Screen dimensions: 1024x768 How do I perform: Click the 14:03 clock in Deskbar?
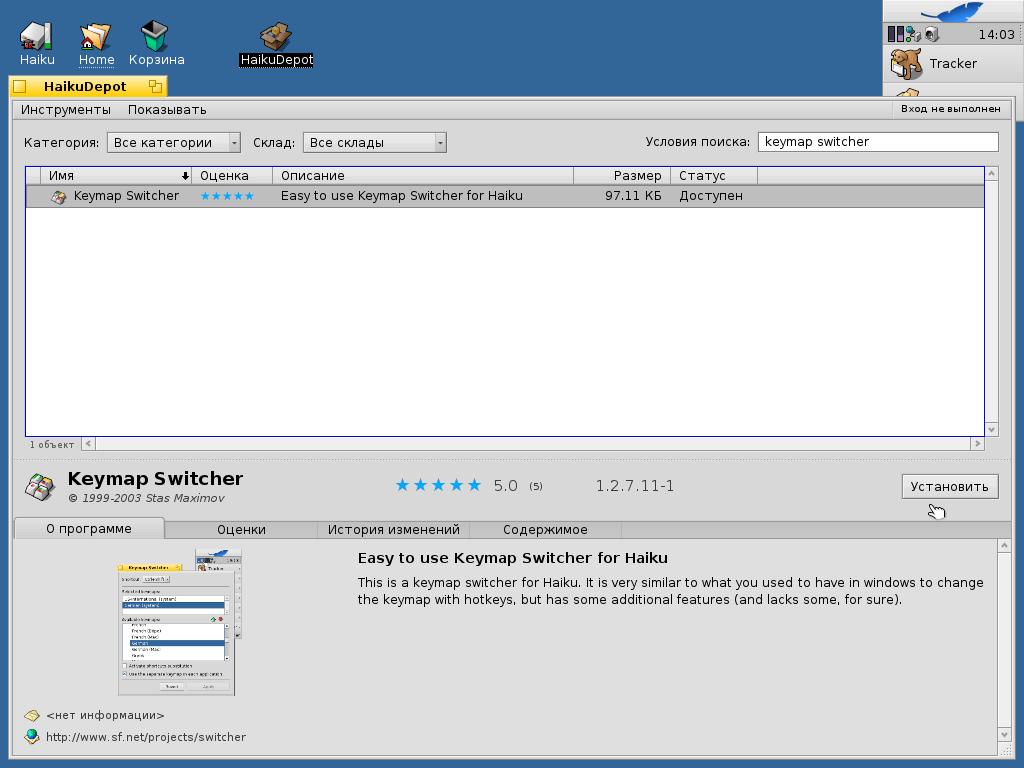coord(996,35)
